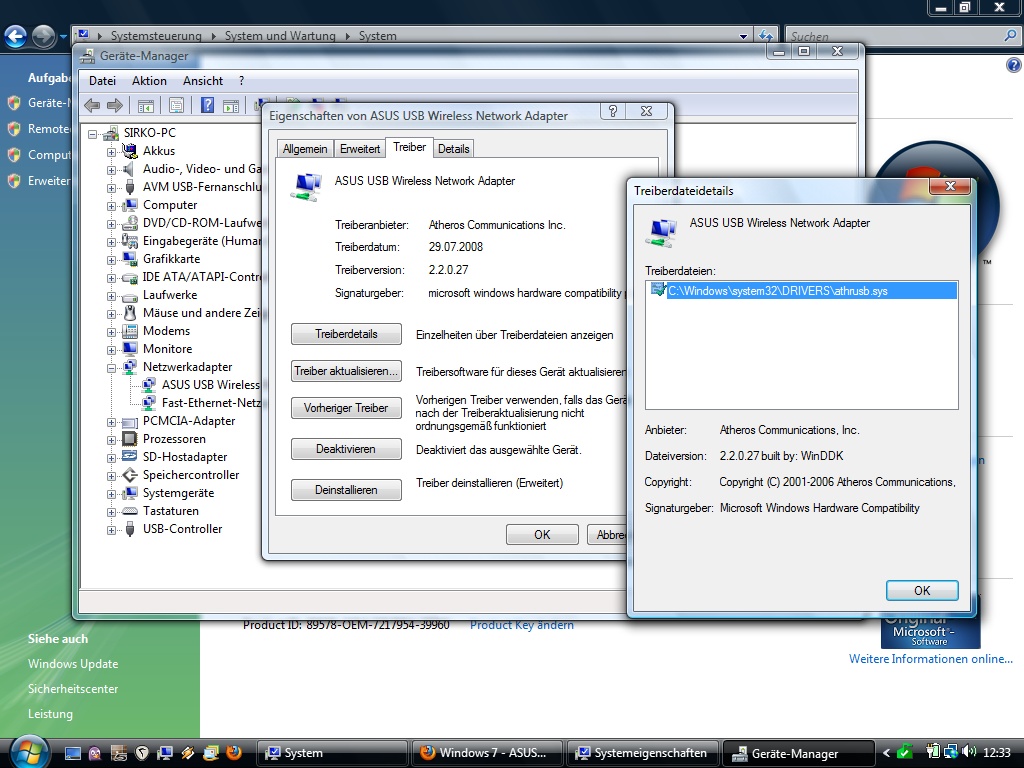The width and height of the screenshot is (1024, 768).
Task: Click OK in Treiberdateidetails dialog
Action: pos(922,590)
